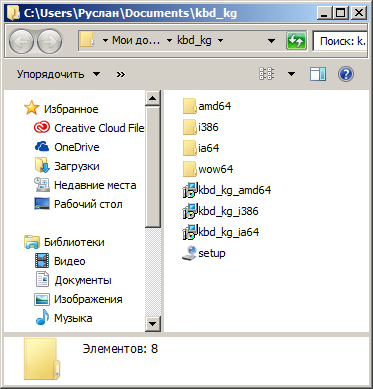Select the wow64 file name text
The height and width of the screenshot is (389, 373).
(x=216, y=169)
